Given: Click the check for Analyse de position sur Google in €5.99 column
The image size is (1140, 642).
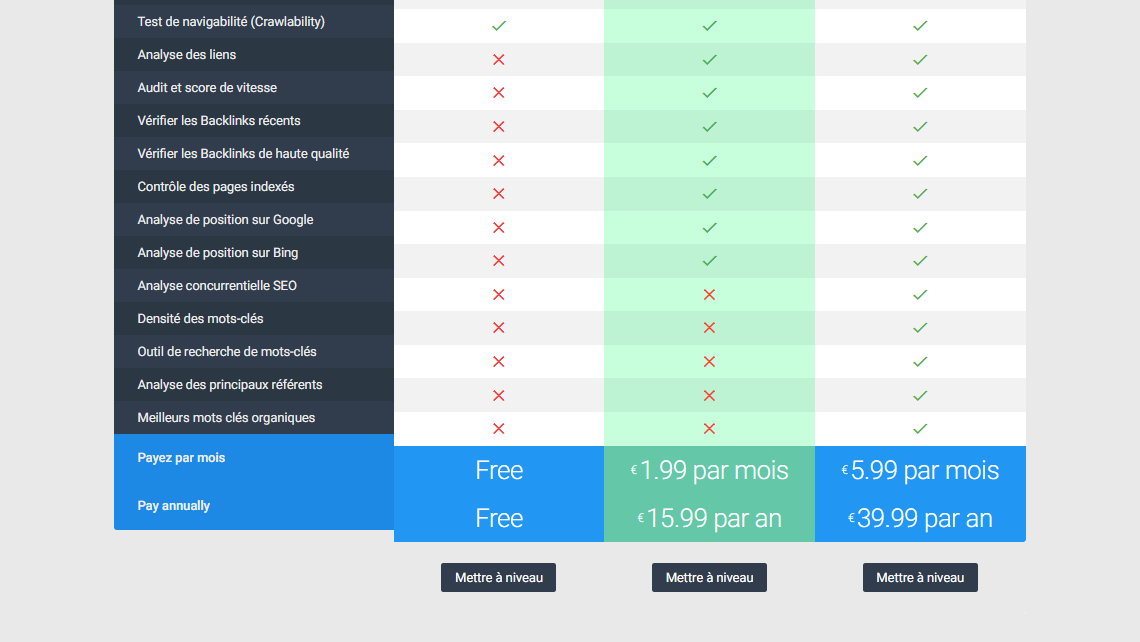Looking at the screenshot, I should coord(920,227).
